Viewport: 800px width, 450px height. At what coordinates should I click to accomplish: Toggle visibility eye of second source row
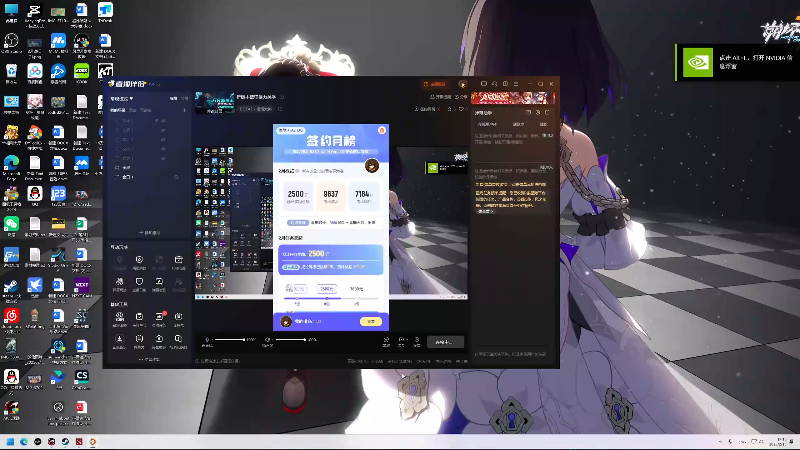click(x=163, y=130)
